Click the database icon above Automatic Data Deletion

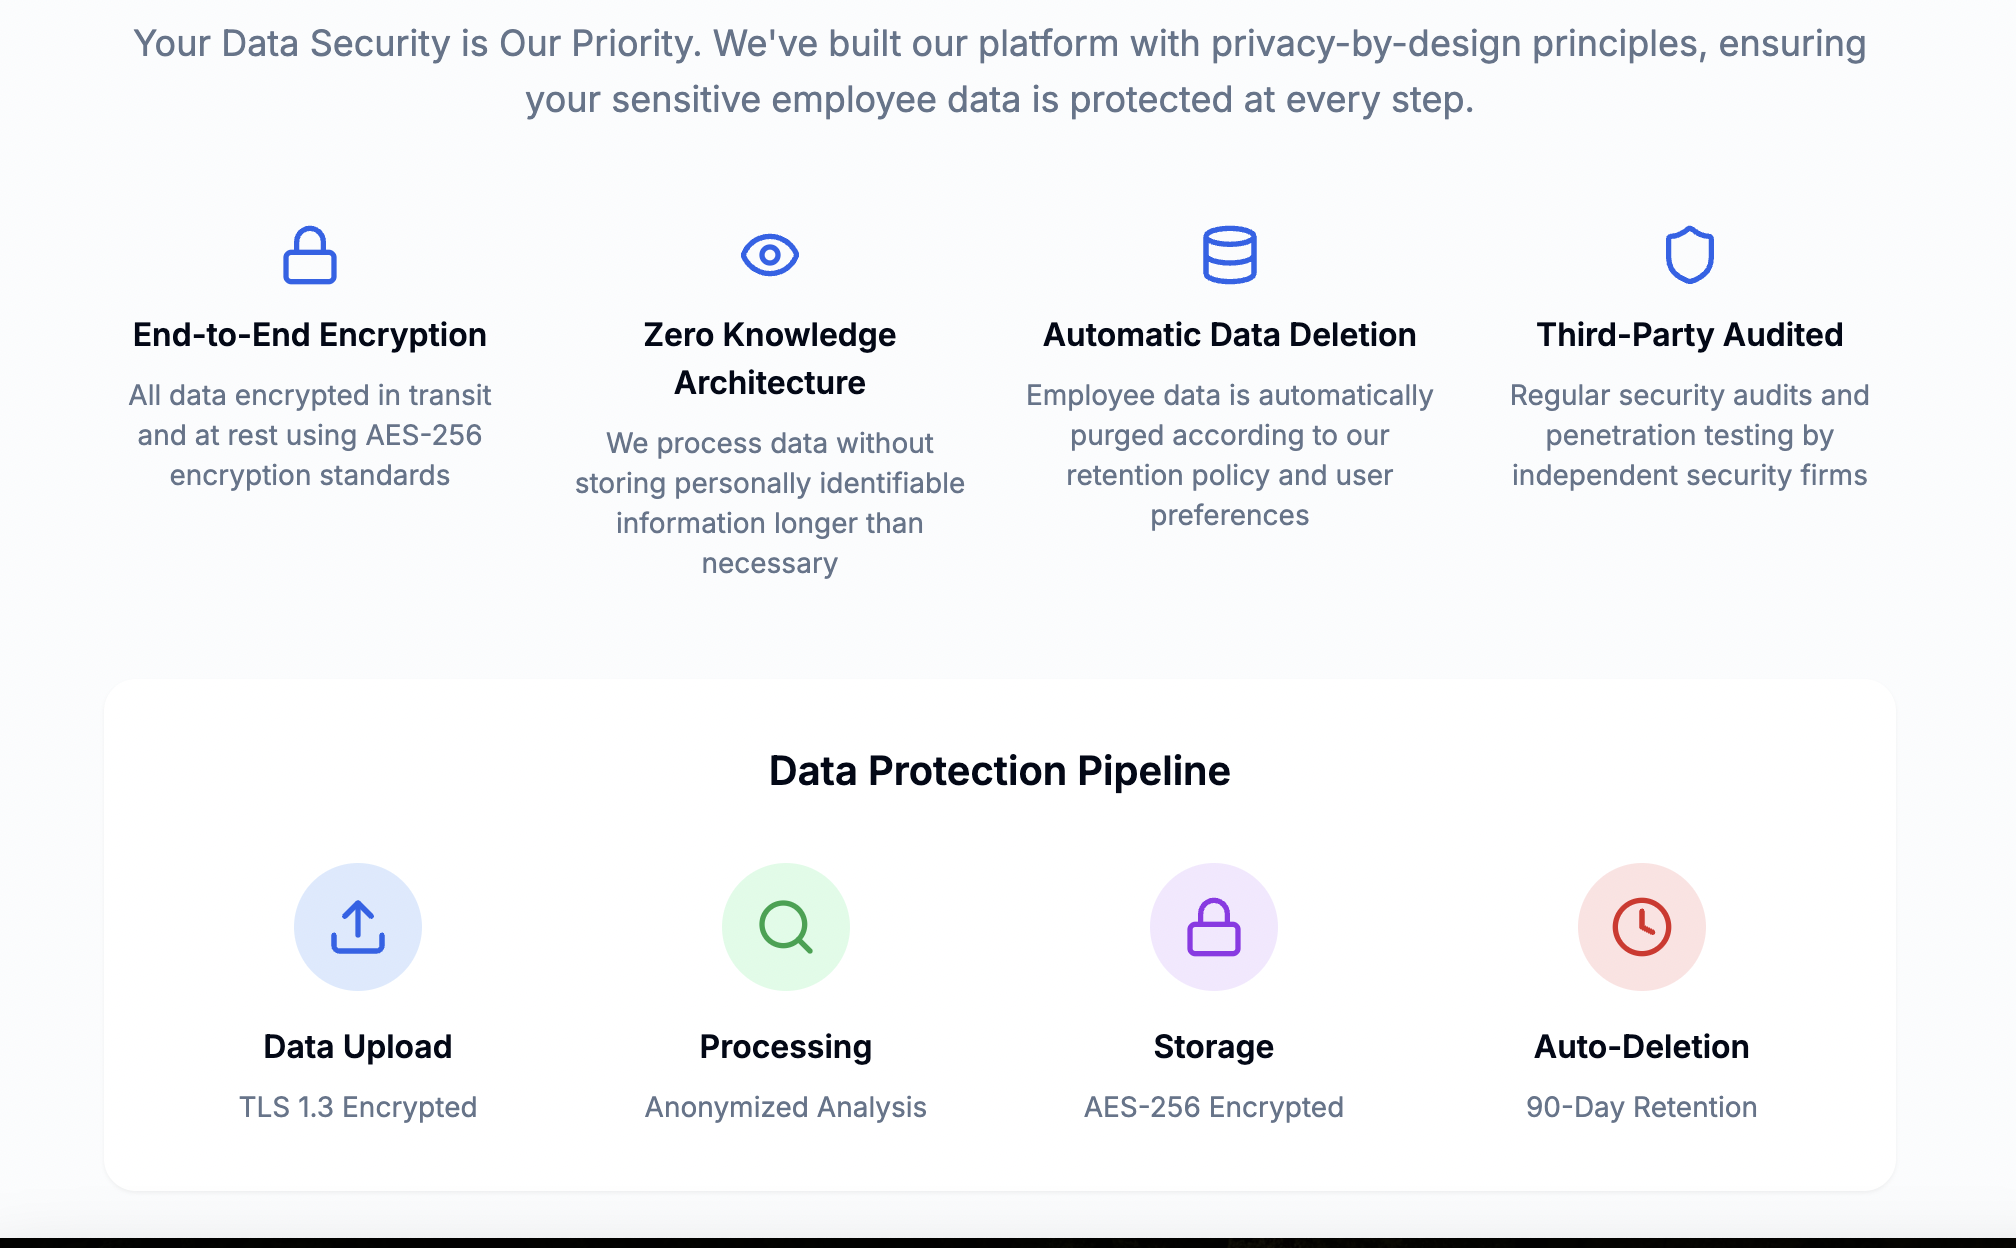(1230, 255)
